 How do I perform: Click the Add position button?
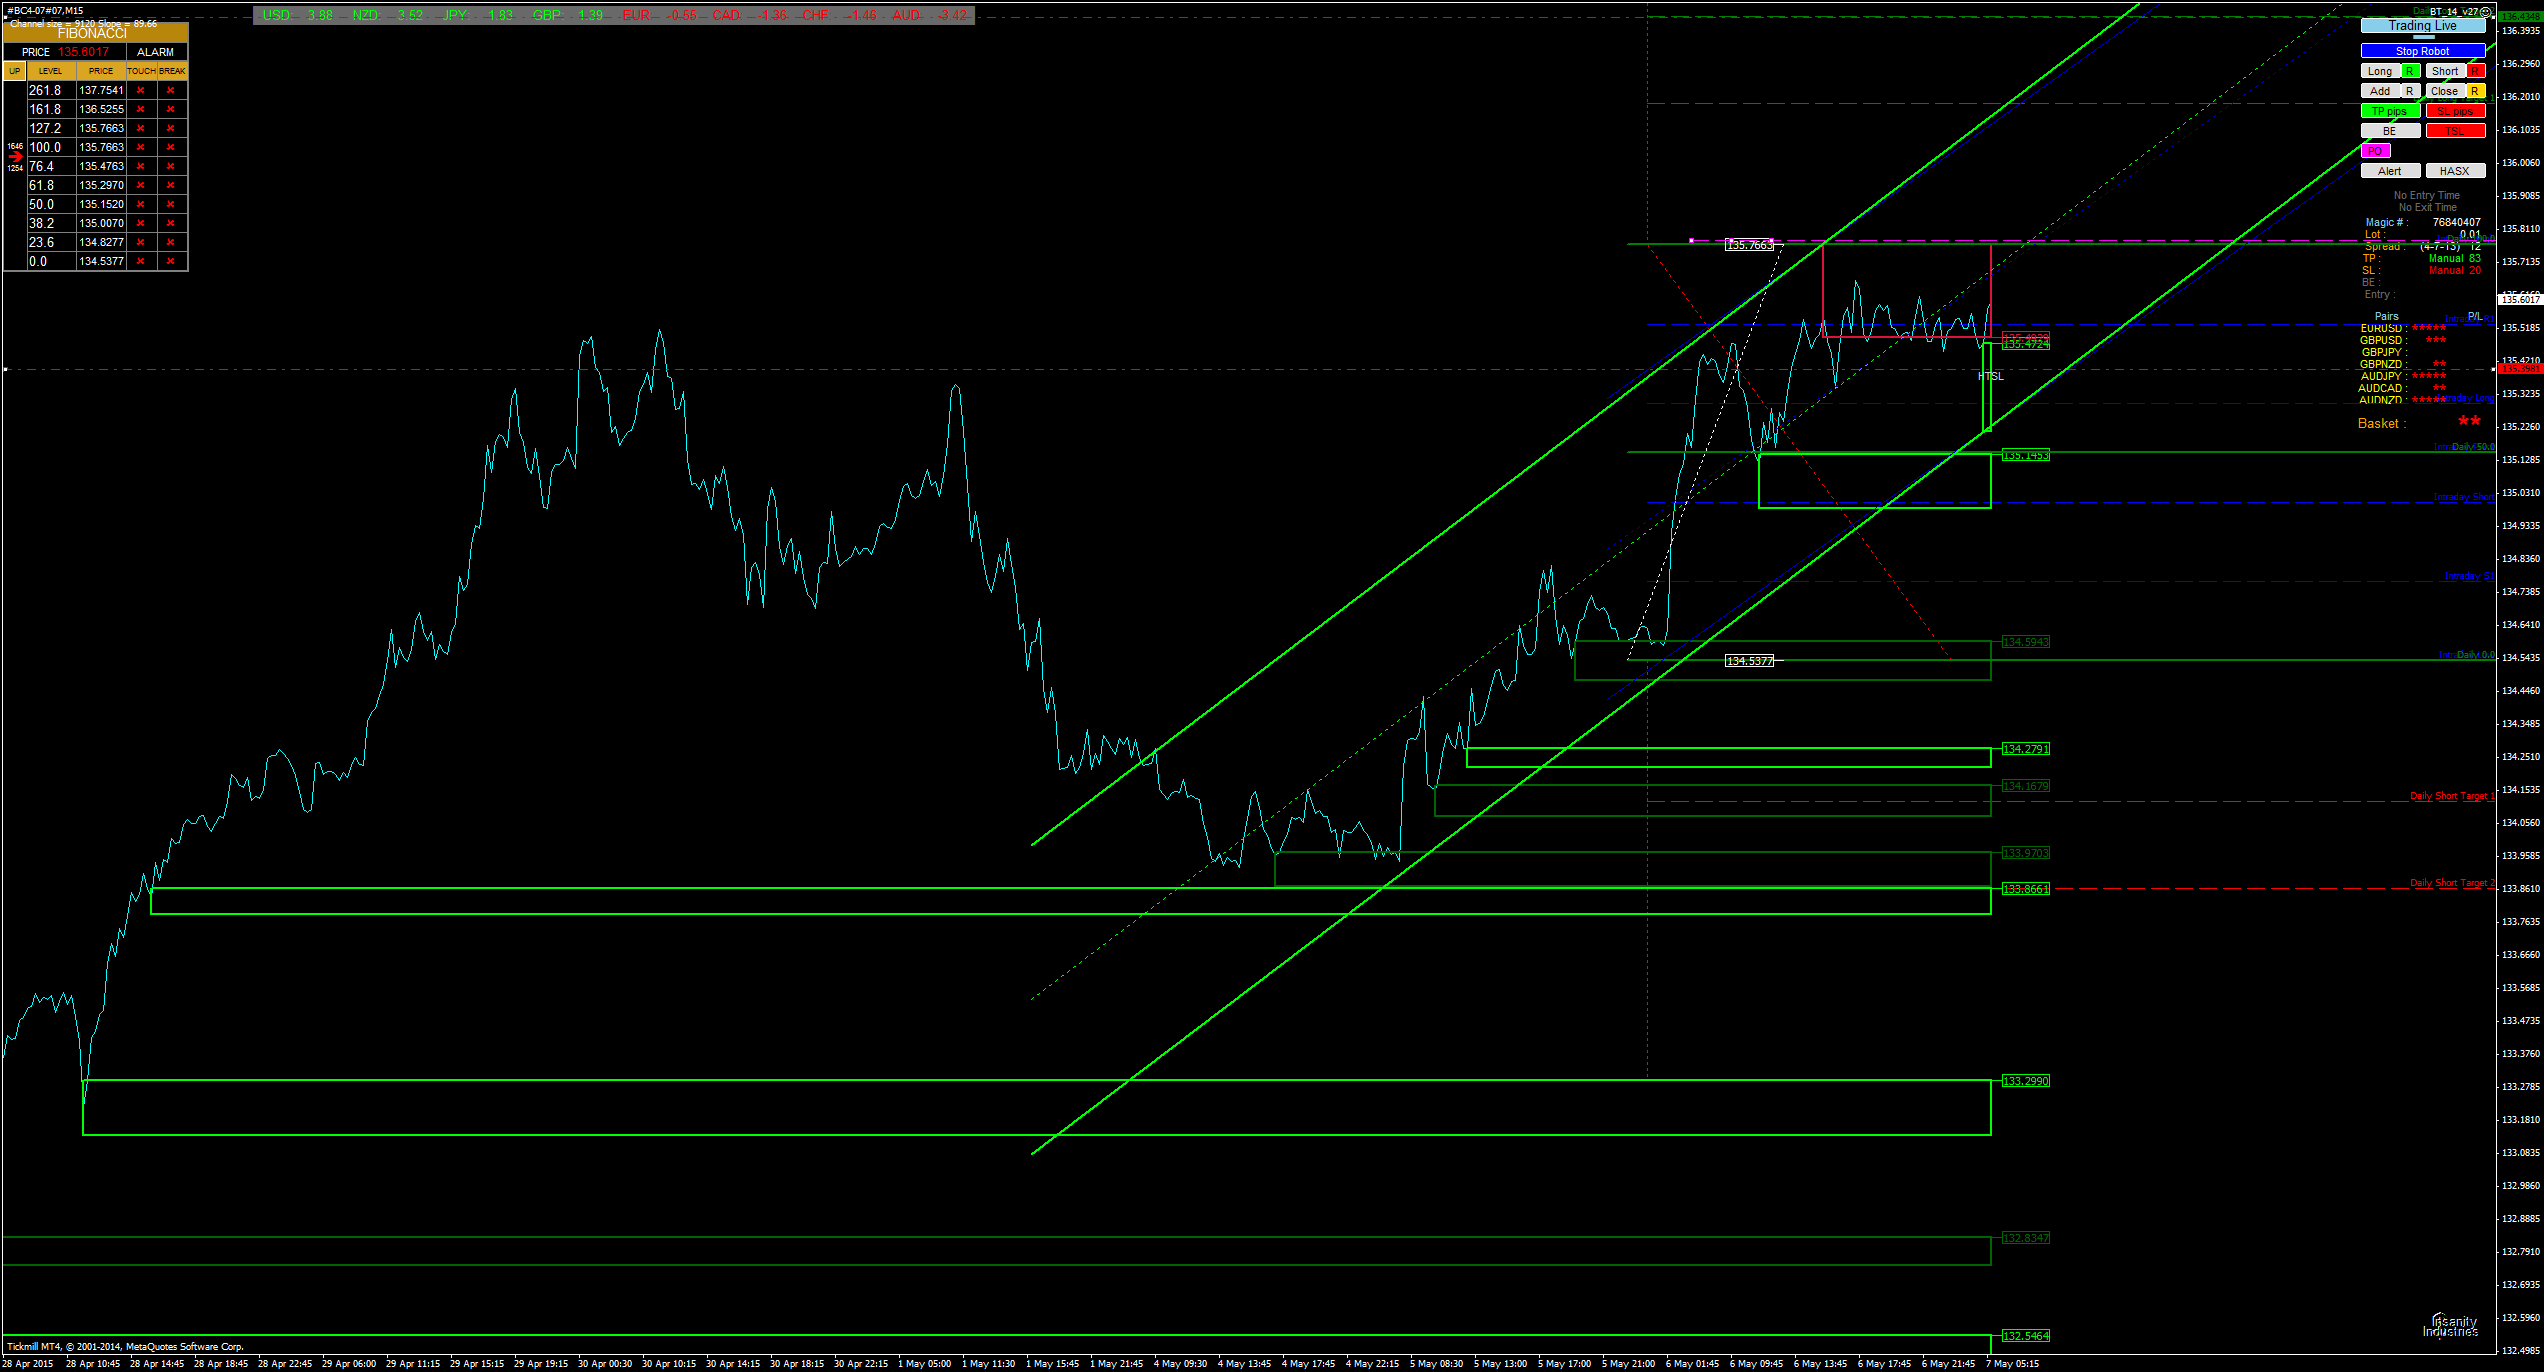2380,91
